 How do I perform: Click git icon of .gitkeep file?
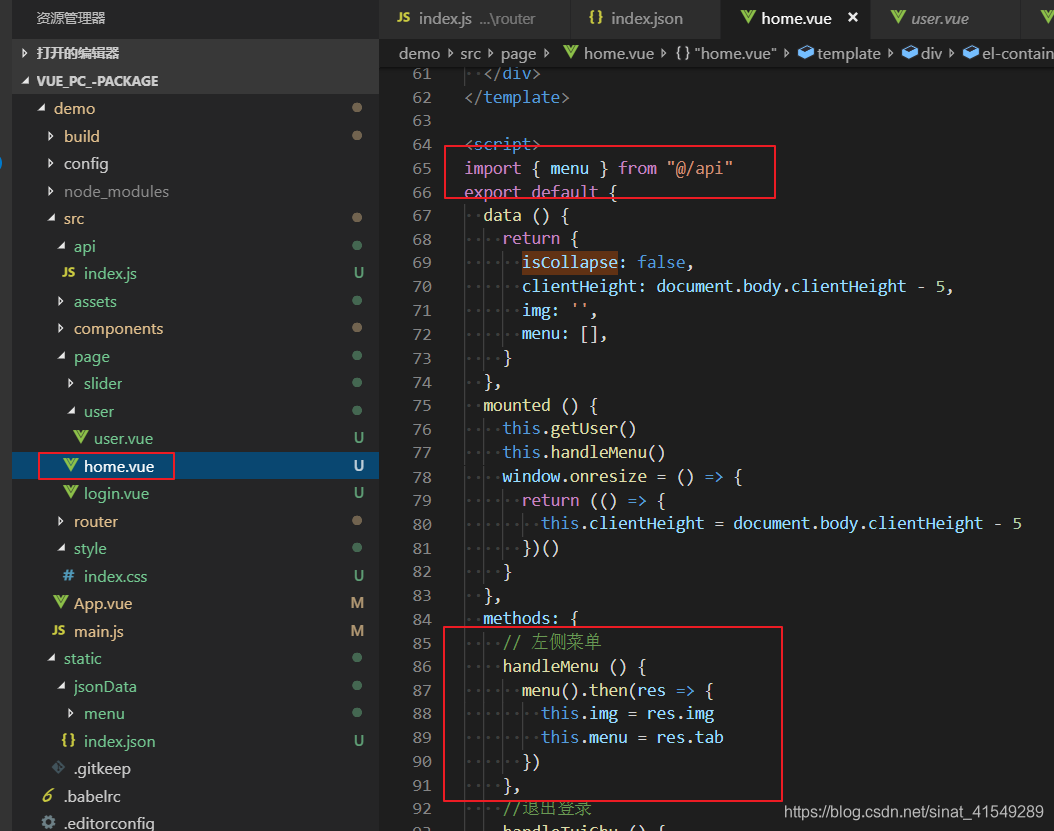[58, 768]
